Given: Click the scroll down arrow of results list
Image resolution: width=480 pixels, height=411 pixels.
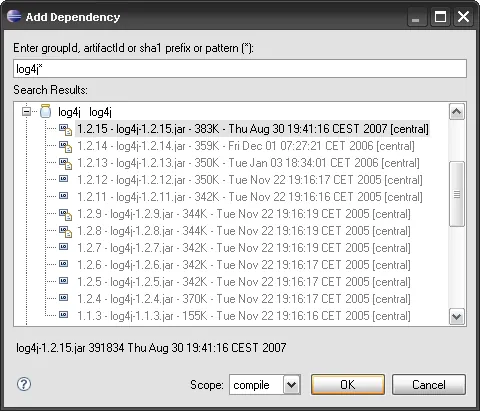Looking at the screenshot, I should point(456,316).
